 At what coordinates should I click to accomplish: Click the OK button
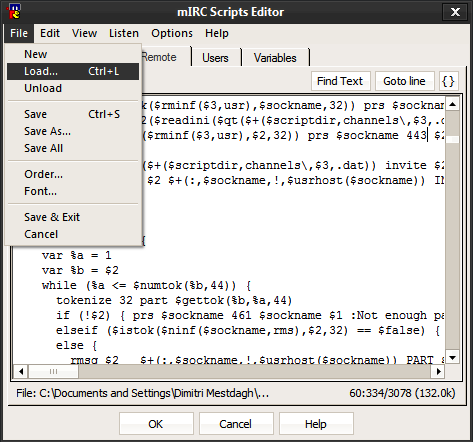pos(156,424)
